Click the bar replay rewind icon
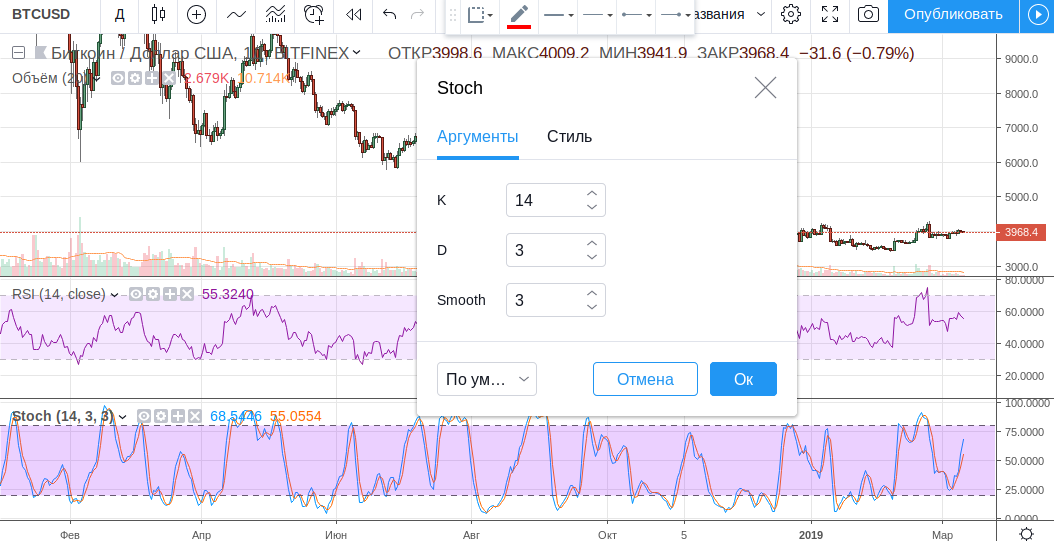 tap(352, 14)
